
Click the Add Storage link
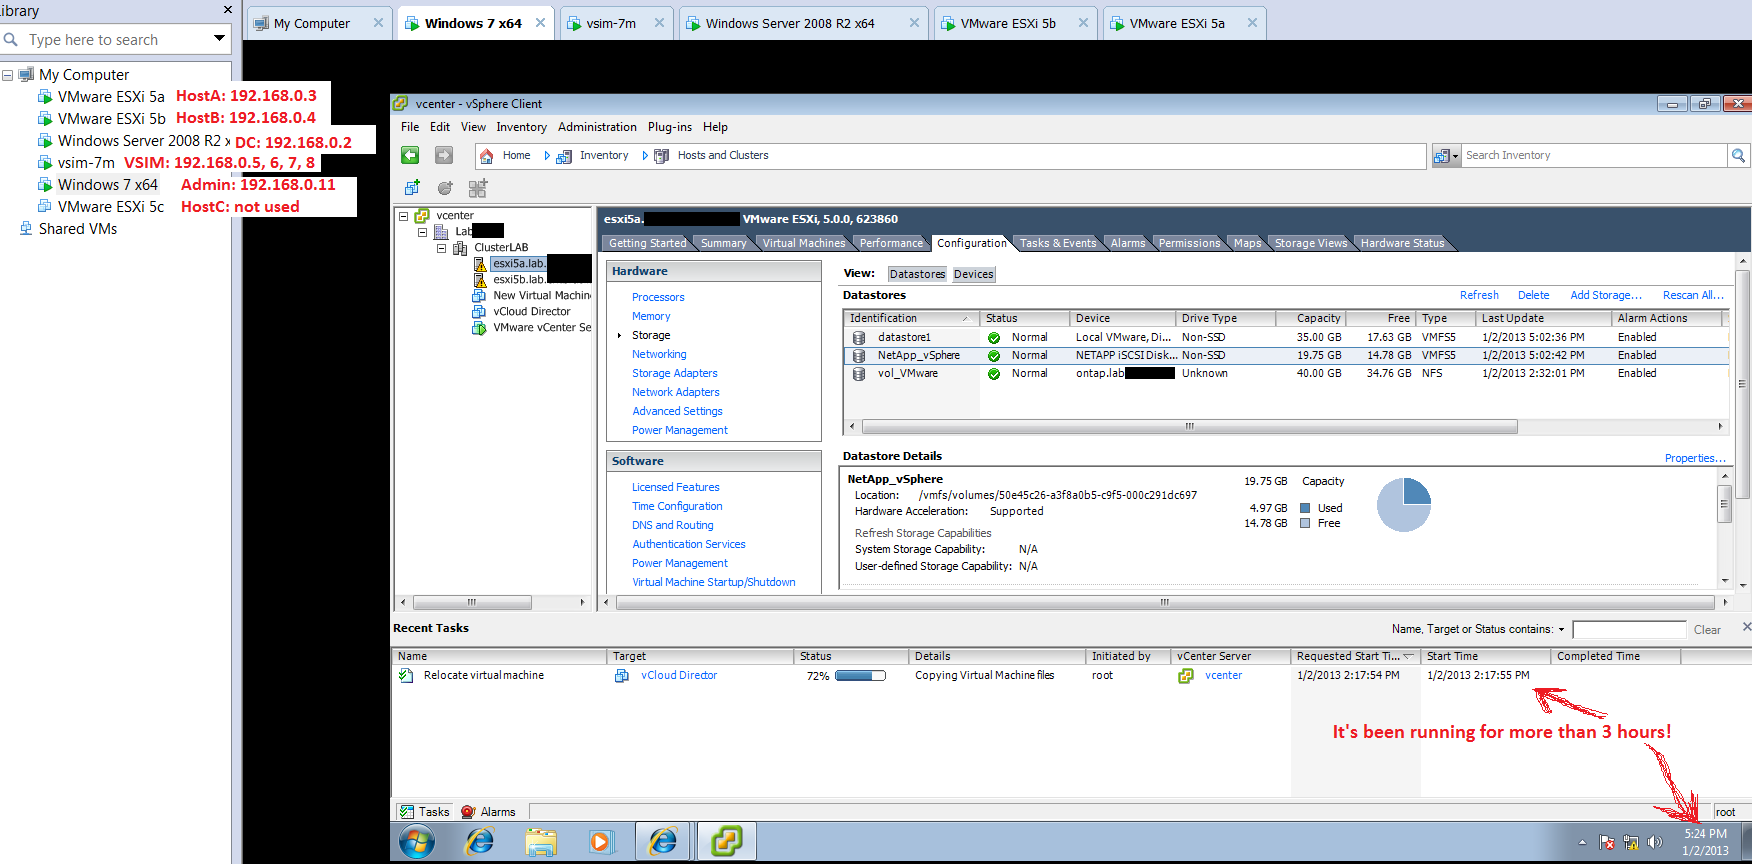pyautogui.click(x=1606, y=295)
